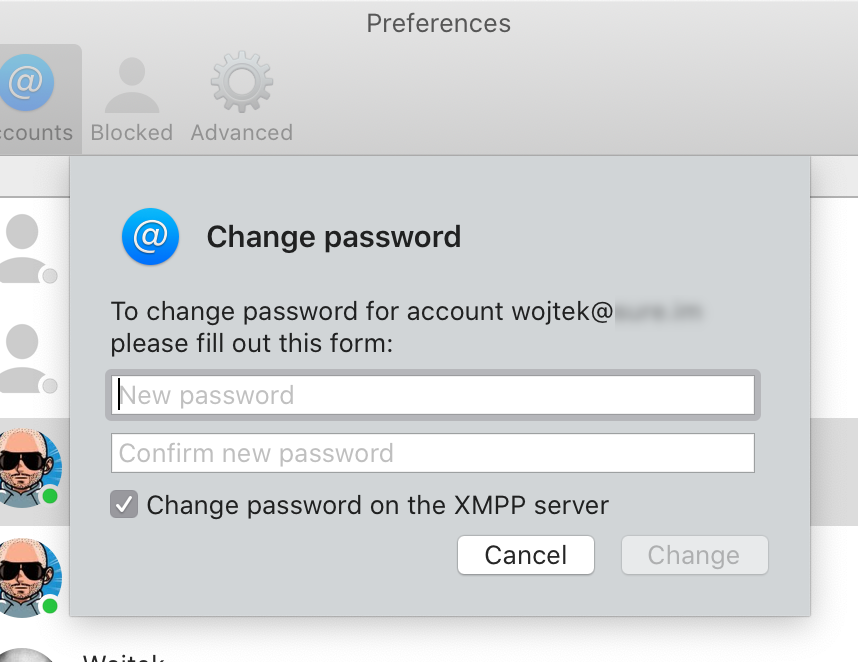Select the topmost gray placeholder account avatar
The height and width of the screenshot is (662, 858).
[24, 247]
